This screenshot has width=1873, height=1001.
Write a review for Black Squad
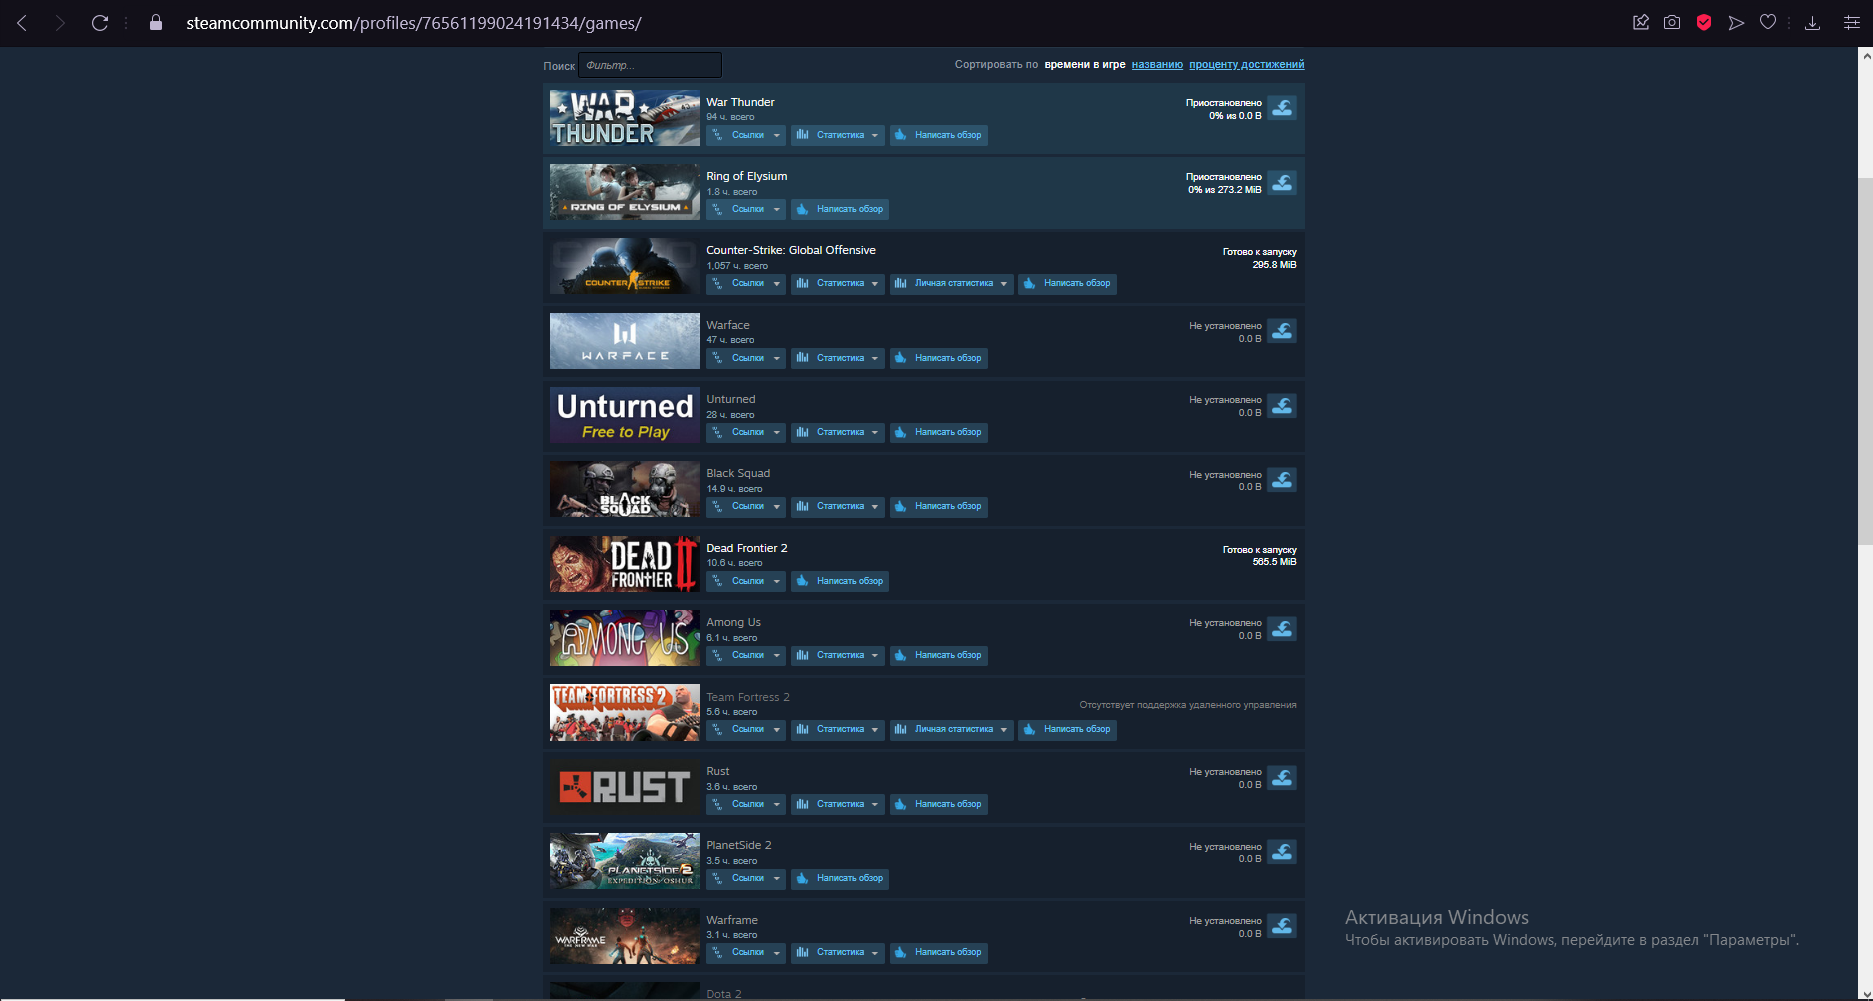tap(939, 506)
